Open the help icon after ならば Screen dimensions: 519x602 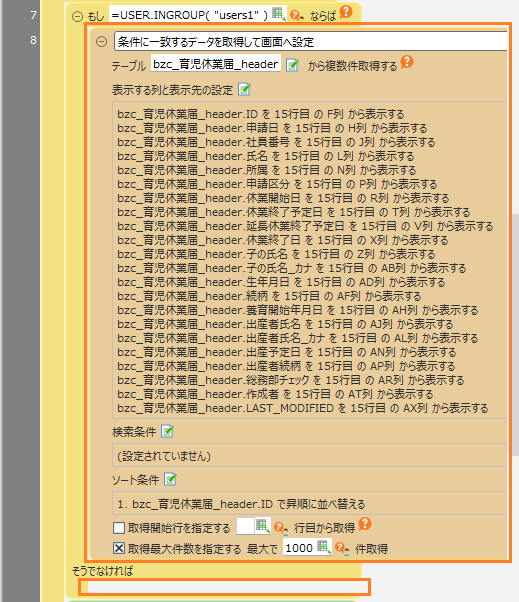click(346, 12)
